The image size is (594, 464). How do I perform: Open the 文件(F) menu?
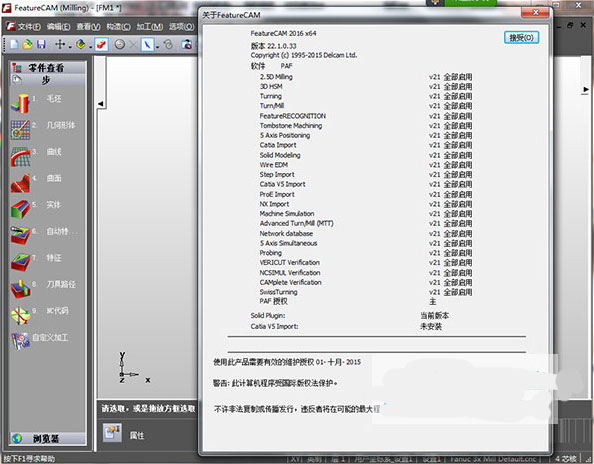[29, 27]
